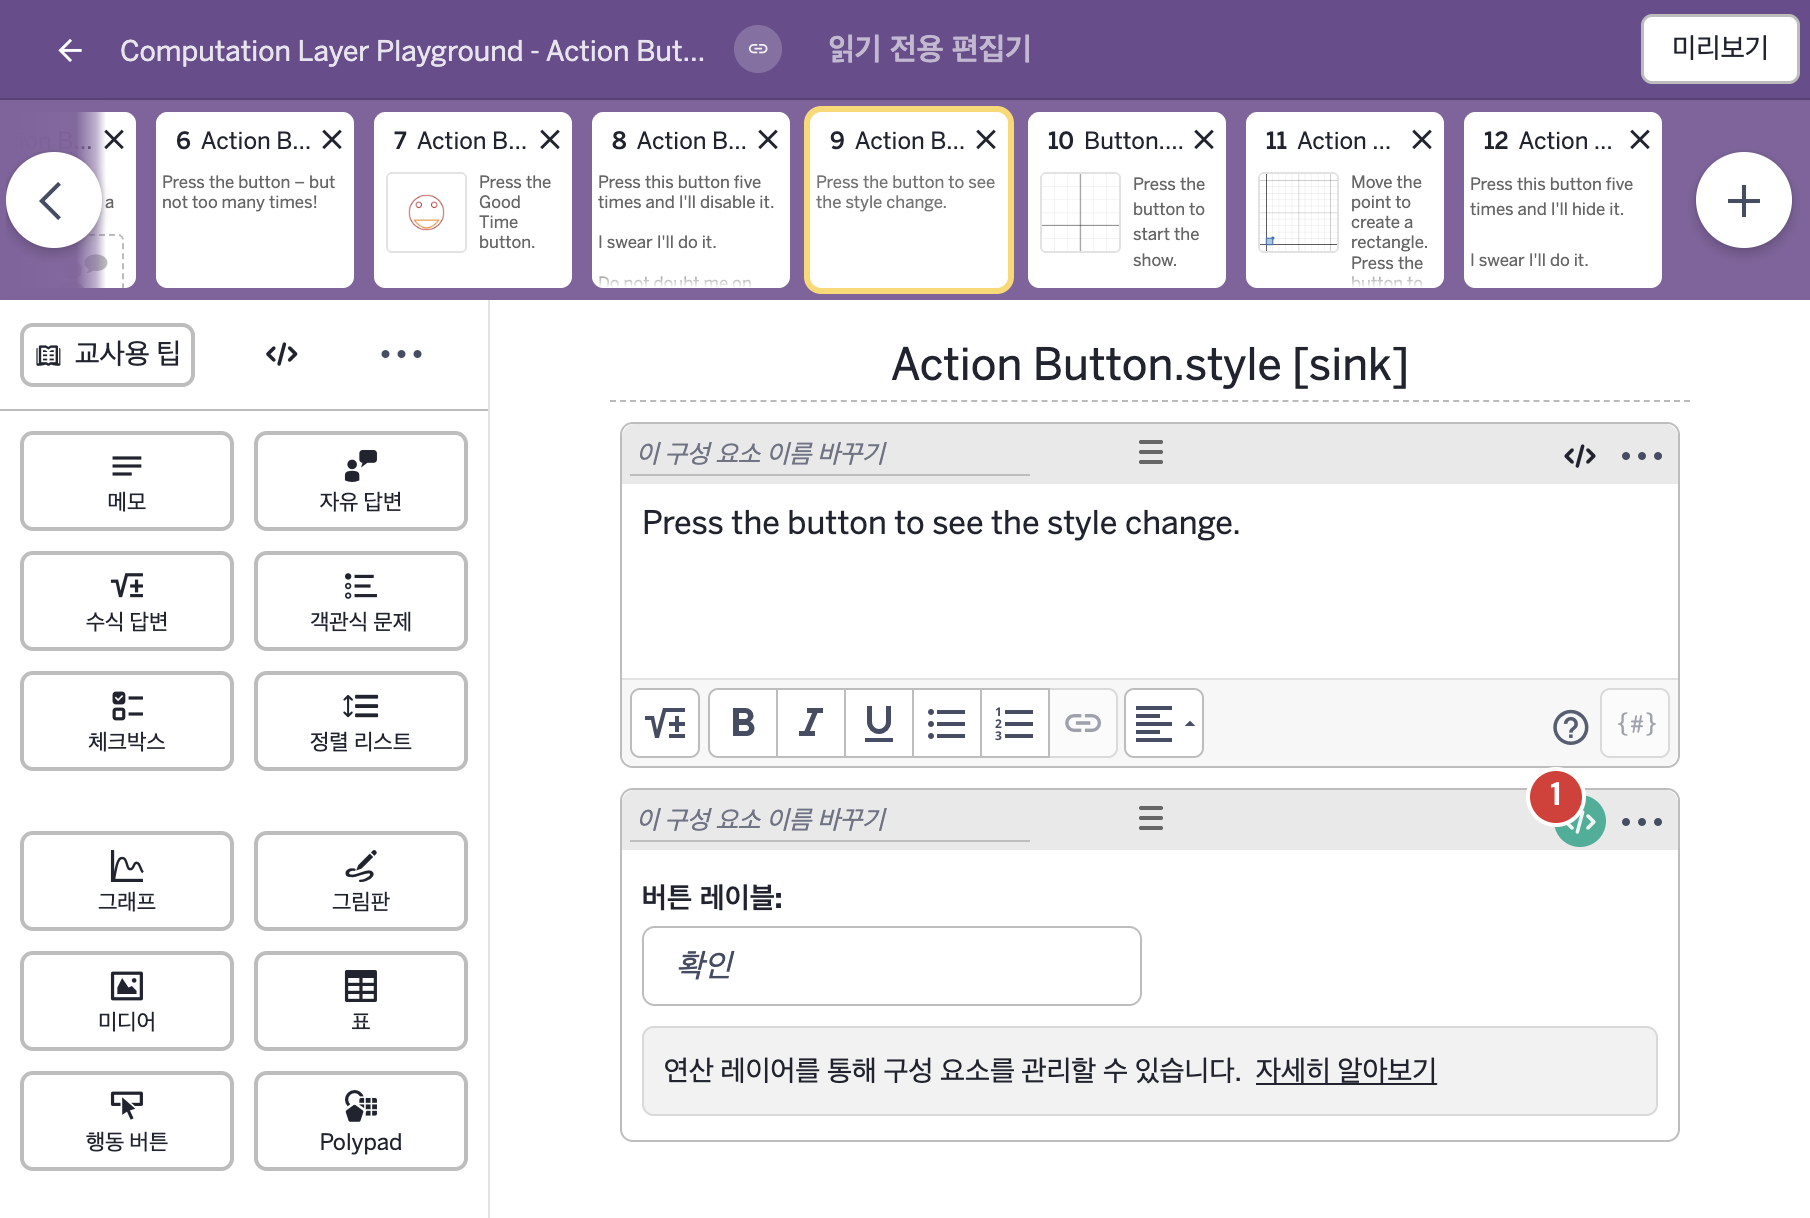Close screen 8 tab
Screen dimensions: 1810x1218
tap(768, 140)
